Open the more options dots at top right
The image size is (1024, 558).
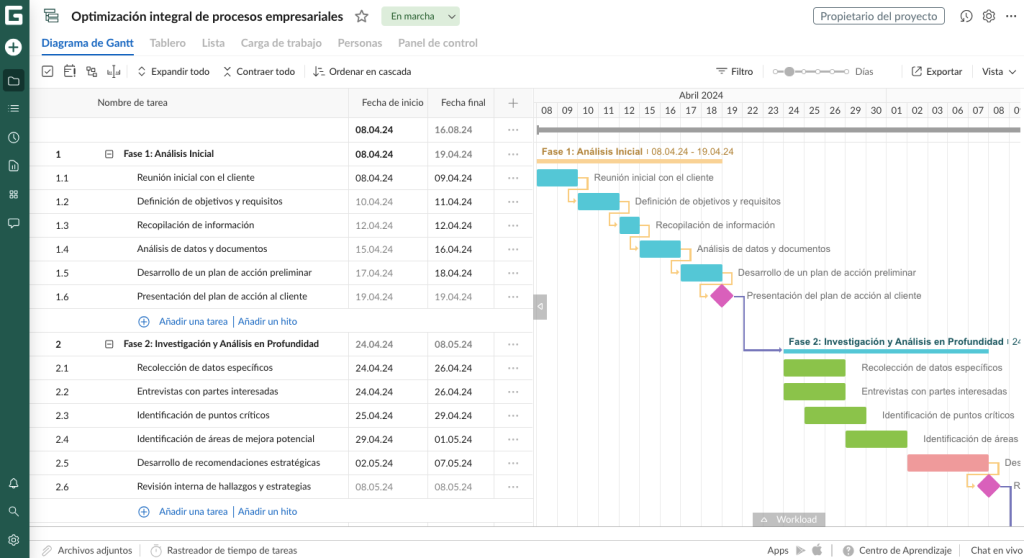coord(1011,16)
